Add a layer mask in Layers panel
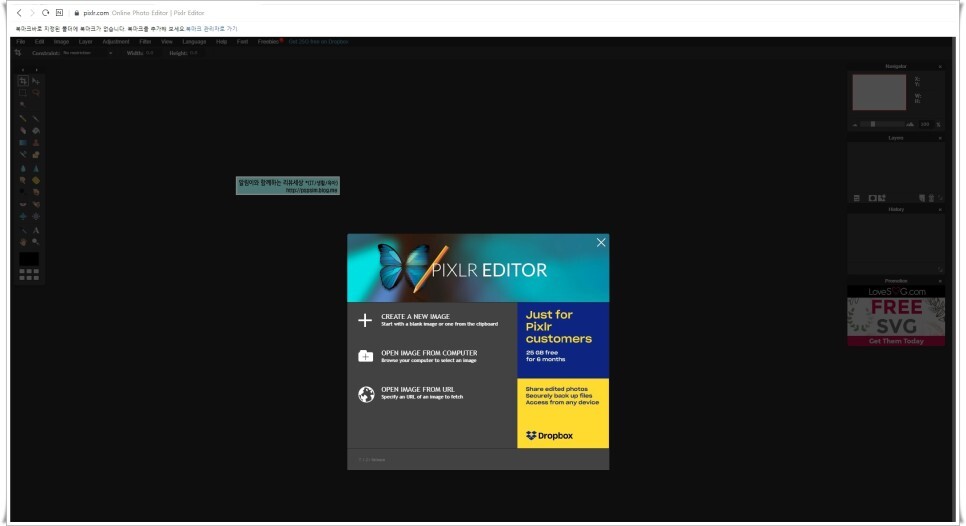The height and width of the screenshot is (526, 966). 872,198
